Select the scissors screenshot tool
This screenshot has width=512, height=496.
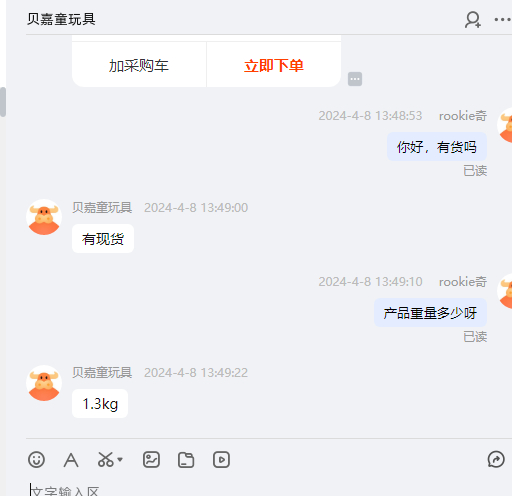(106, 460)
